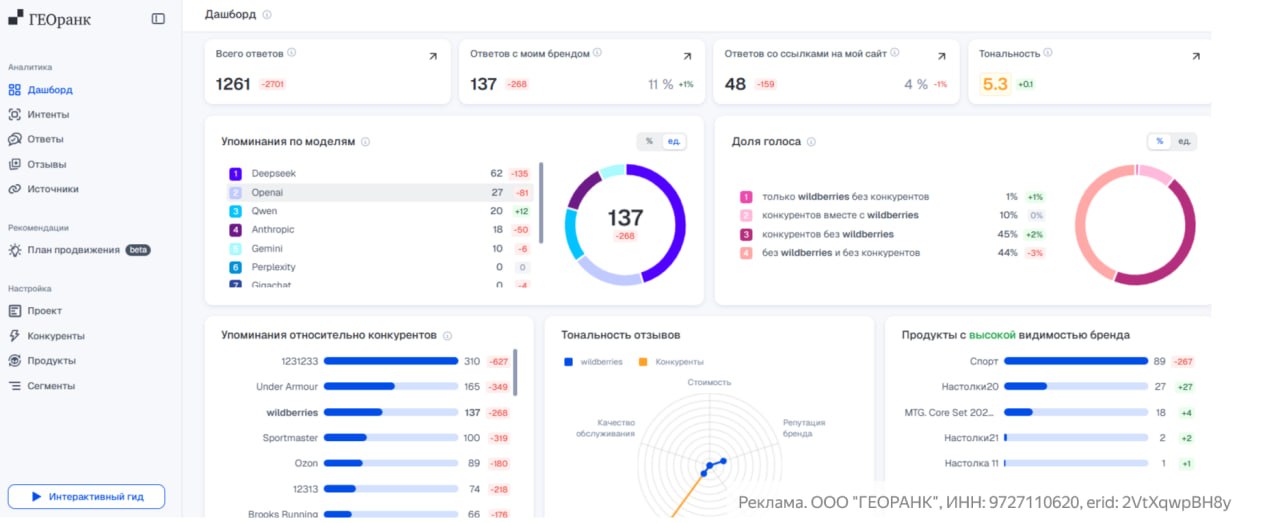Select the Ozon competitor row
Viewport: 1280px width, 523px height.
click(x=401, y=463)
